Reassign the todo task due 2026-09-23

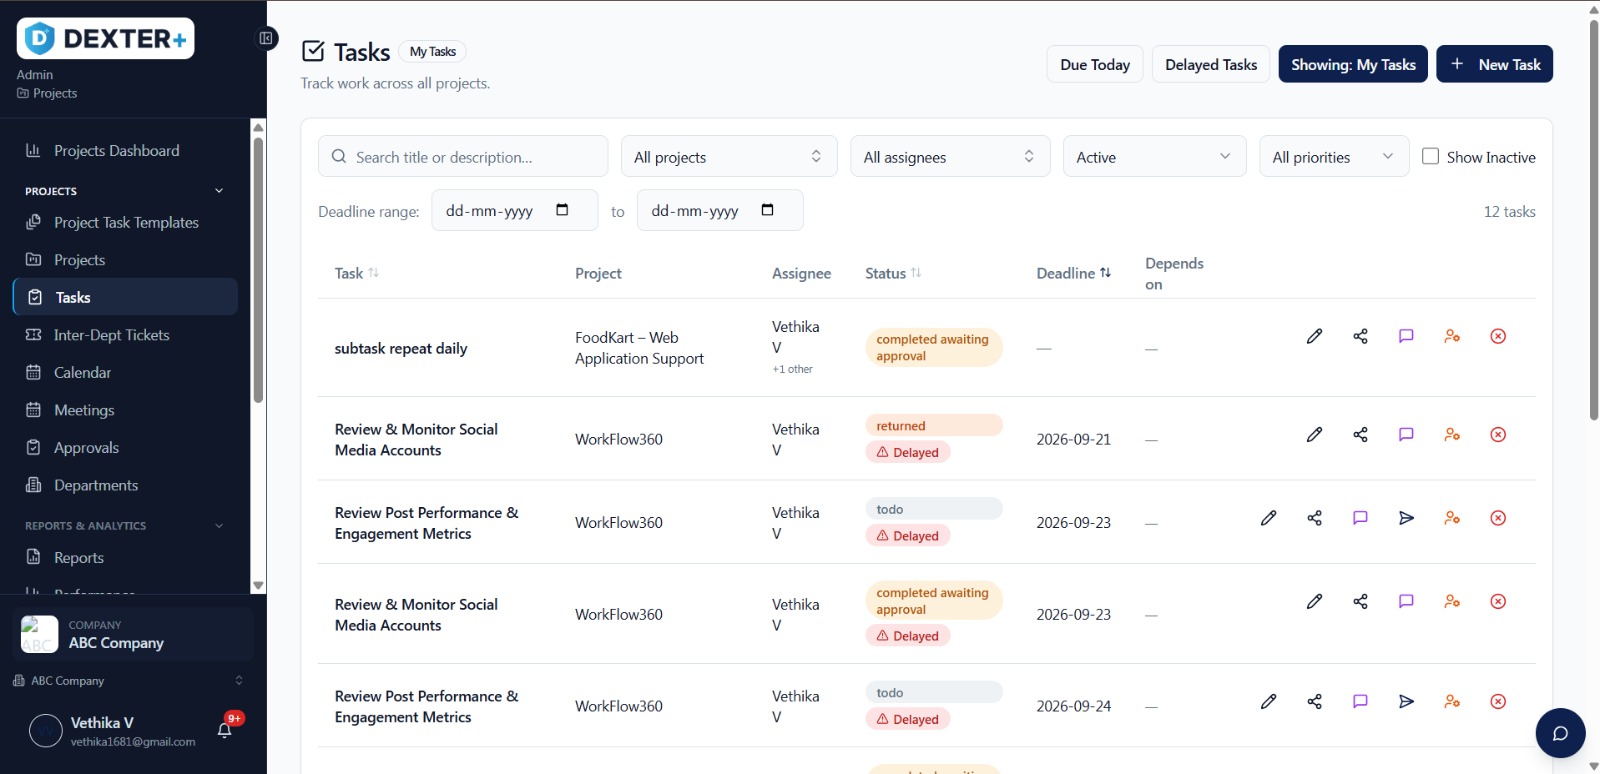(x=1452, y=518)
